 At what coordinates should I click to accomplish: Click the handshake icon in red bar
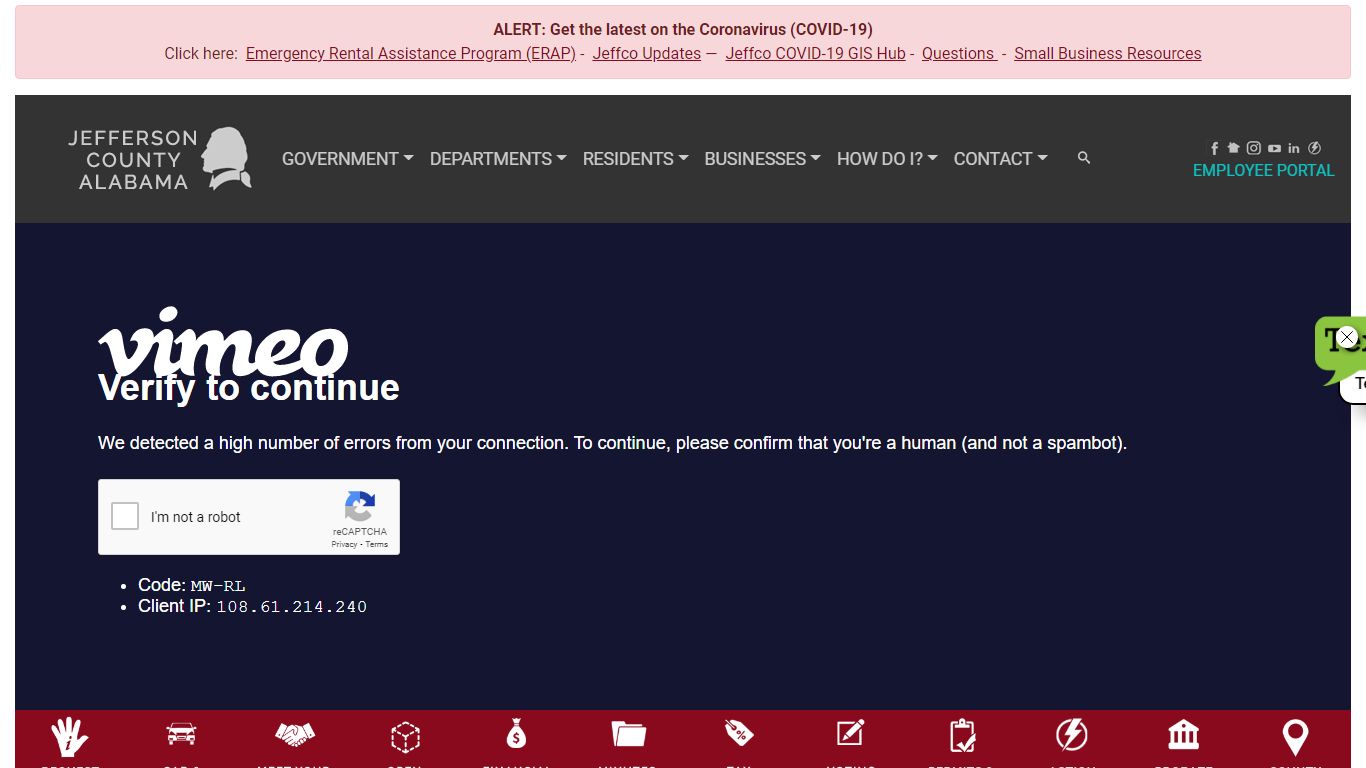(295, 735)
